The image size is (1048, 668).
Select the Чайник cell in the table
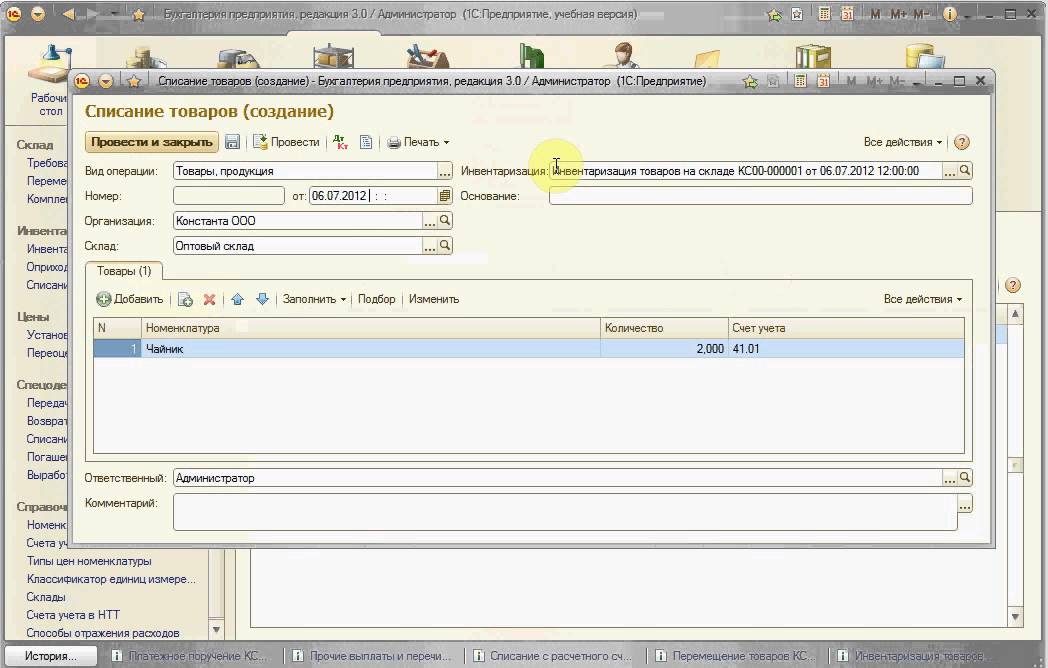[x=370, y=348]
